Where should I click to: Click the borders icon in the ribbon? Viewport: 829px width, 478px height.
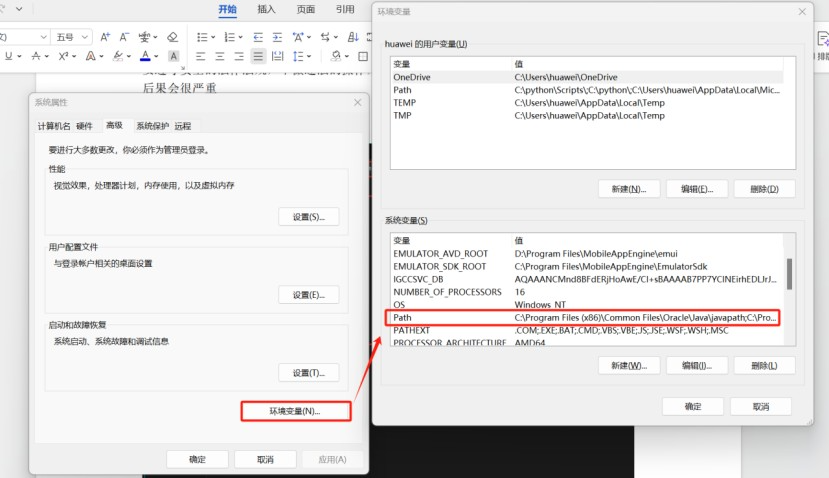pyautogui.click(x=363, y=56)
